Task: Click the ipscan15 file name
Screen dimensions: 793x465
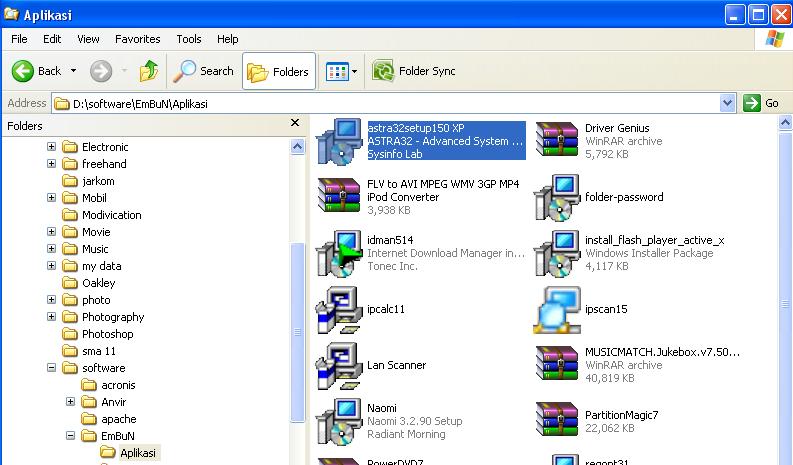Action: pos(606,309)
